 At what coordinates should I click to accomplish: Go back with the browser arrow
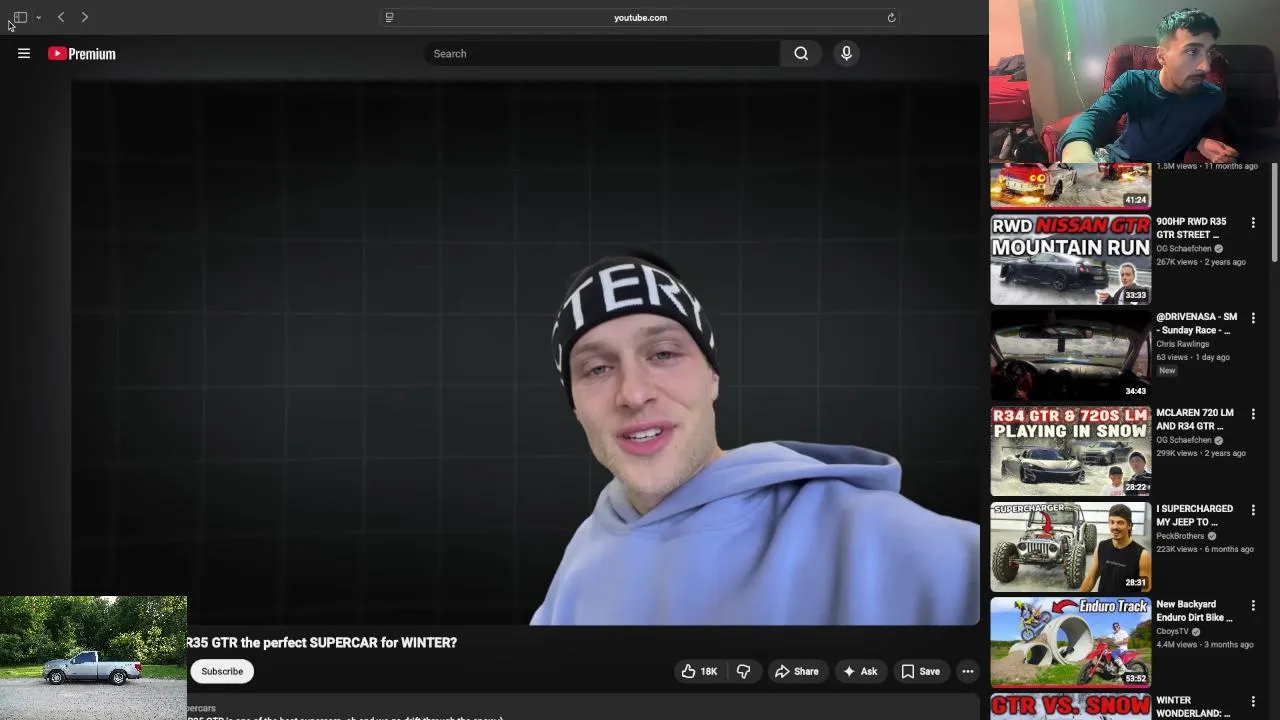coord(61,17)
